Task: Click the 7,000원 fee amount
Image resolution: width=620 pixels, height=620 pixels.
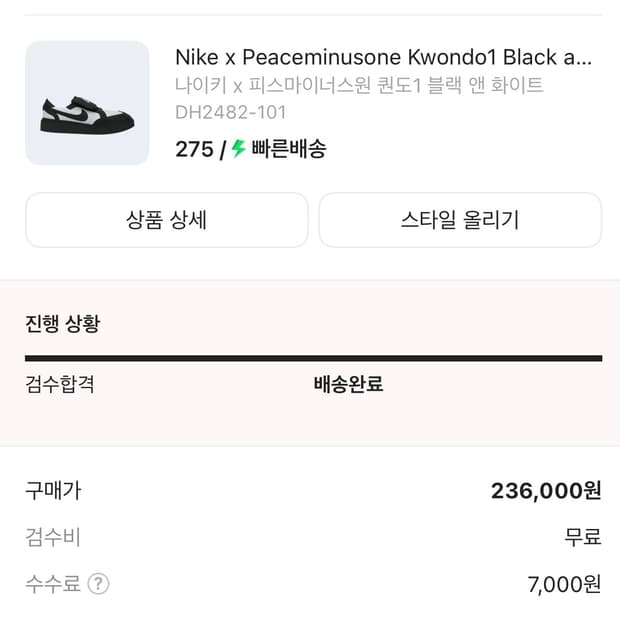Action: click(564, 584)
